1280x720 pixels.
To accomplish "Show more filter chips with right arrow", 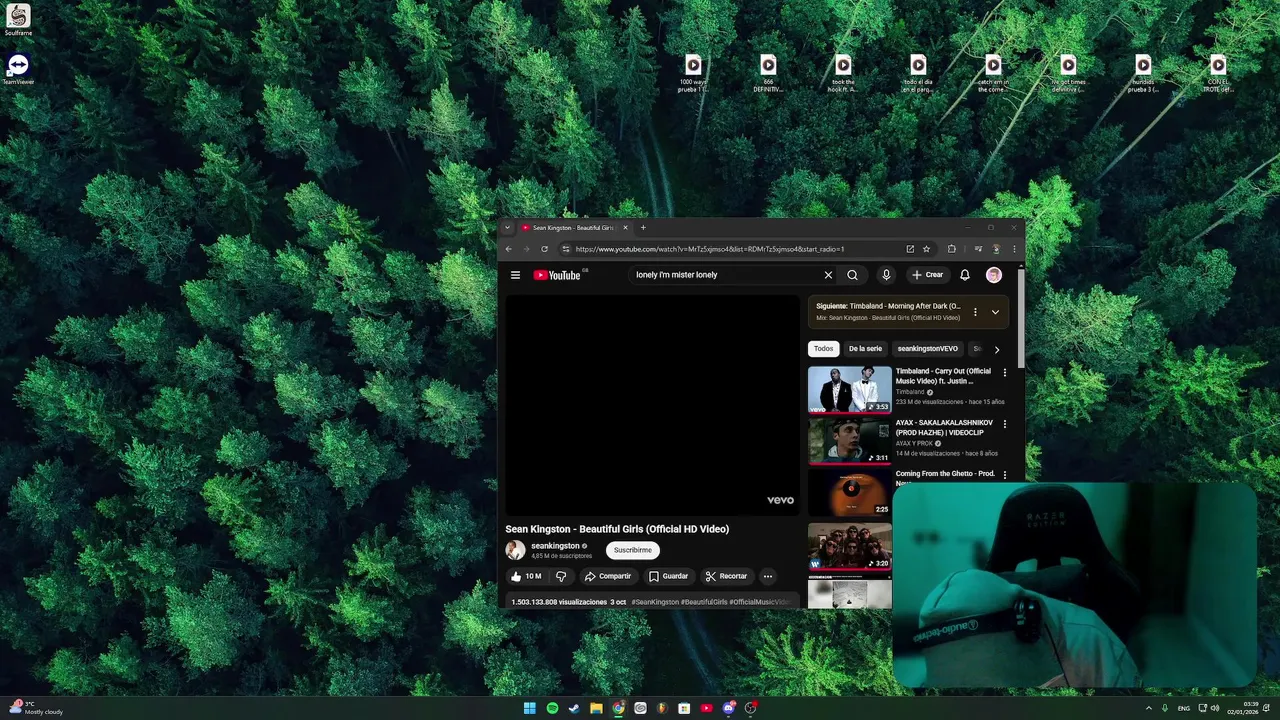I will coord(996,349).
